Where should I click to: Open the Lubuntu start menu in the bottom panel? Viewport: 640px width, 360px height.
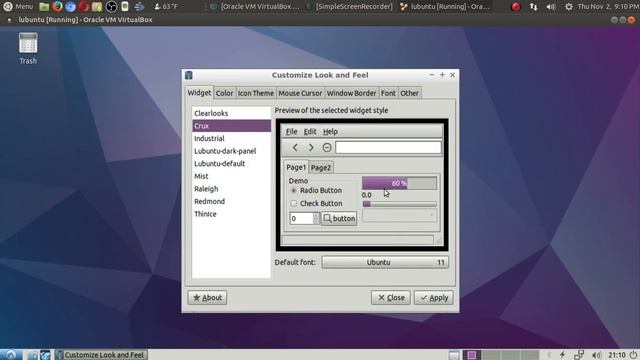(x=11, y=355)
